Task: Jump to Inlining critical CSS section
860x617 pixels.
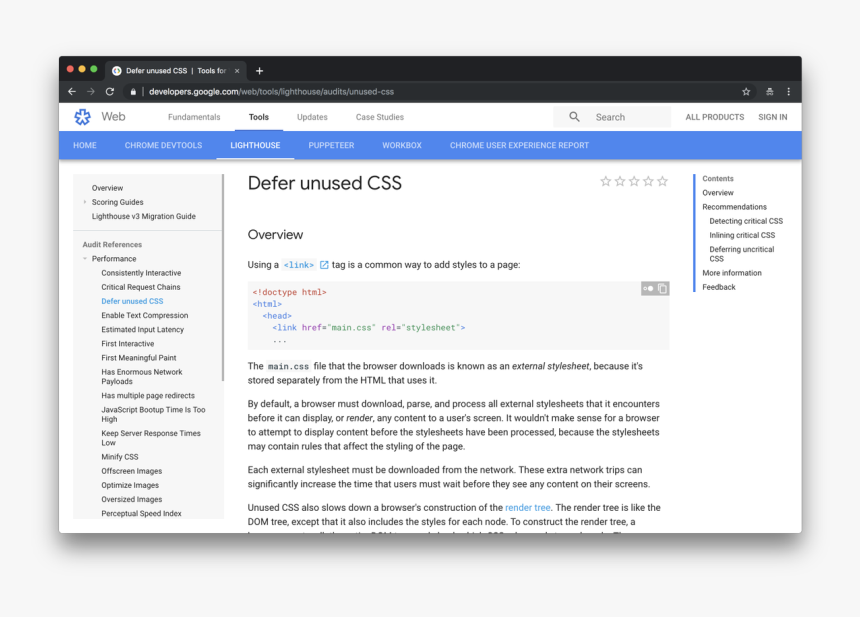Action: pos(742,235)
